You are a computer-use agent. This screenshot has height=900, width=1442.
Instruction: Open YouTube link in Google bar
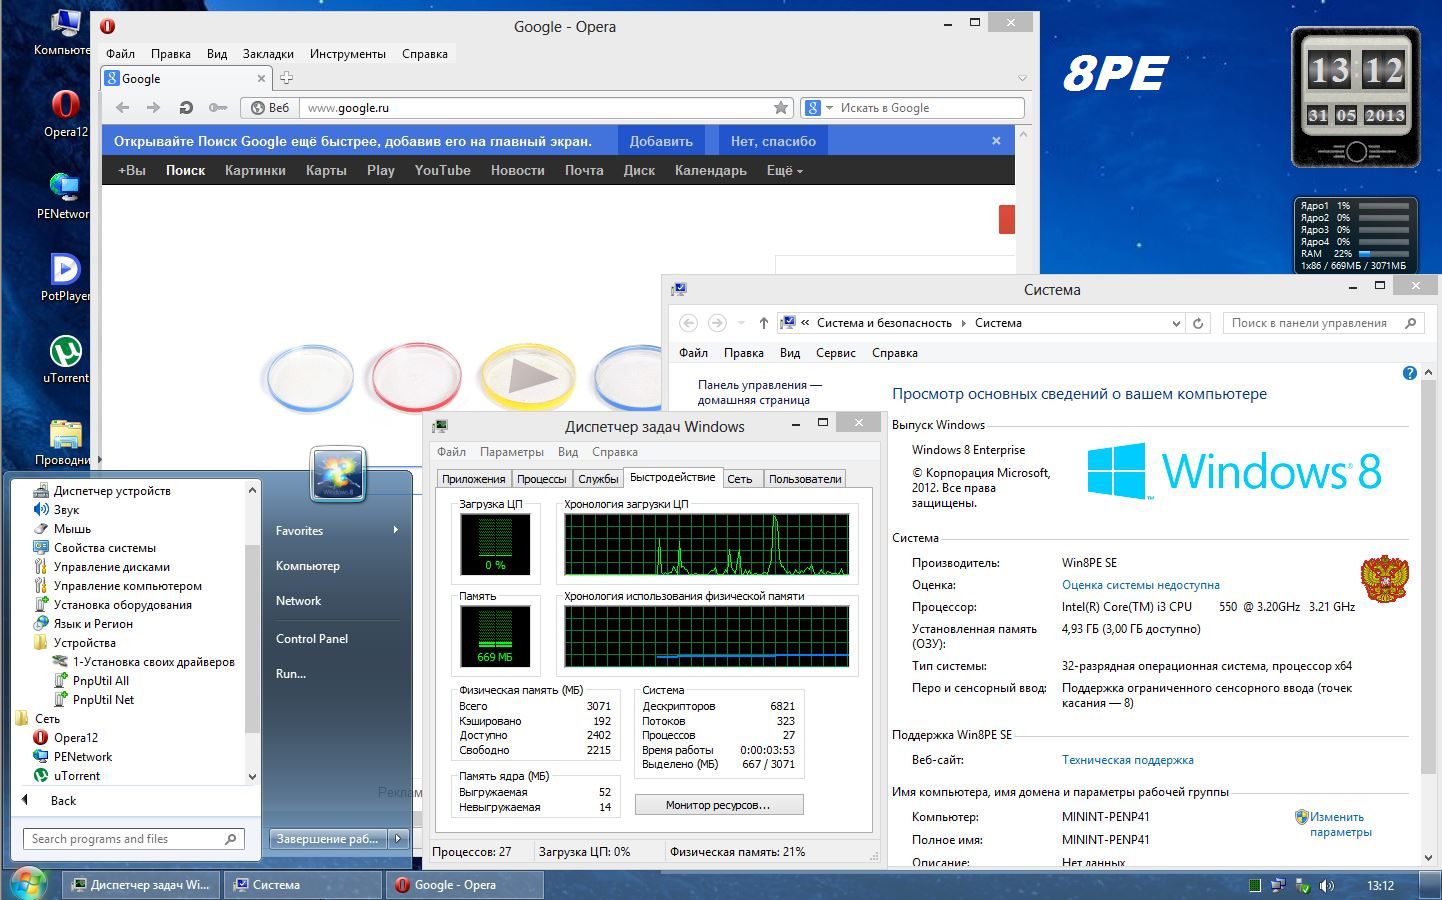[442, 170]
